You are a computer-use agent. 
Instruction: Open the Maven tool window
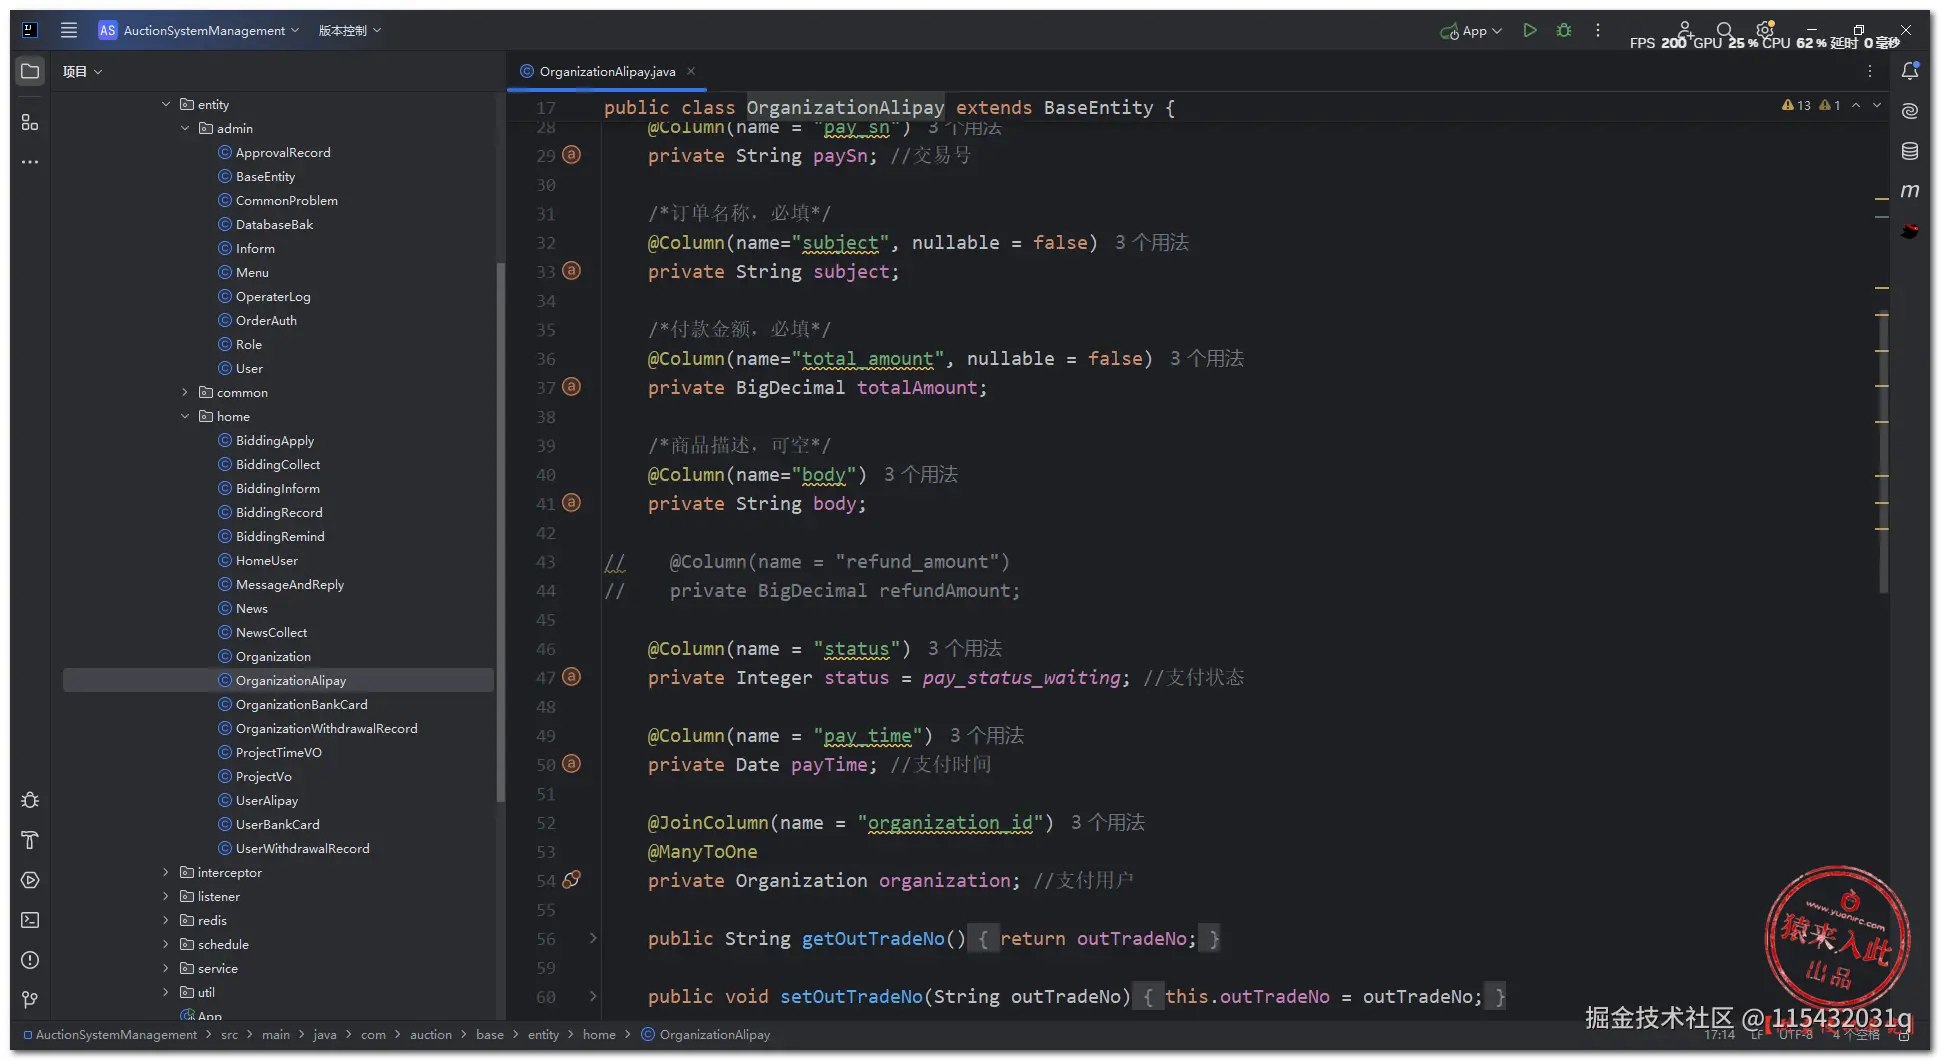click(x=1910, y=191)
